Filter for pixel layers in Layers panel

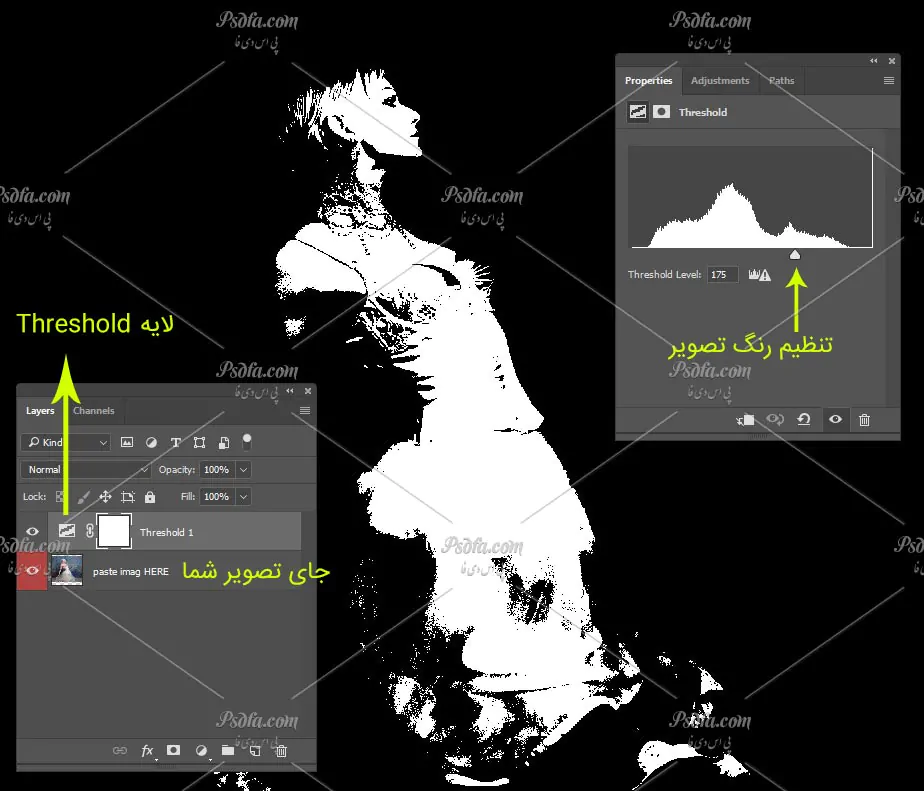coord(127,442)
